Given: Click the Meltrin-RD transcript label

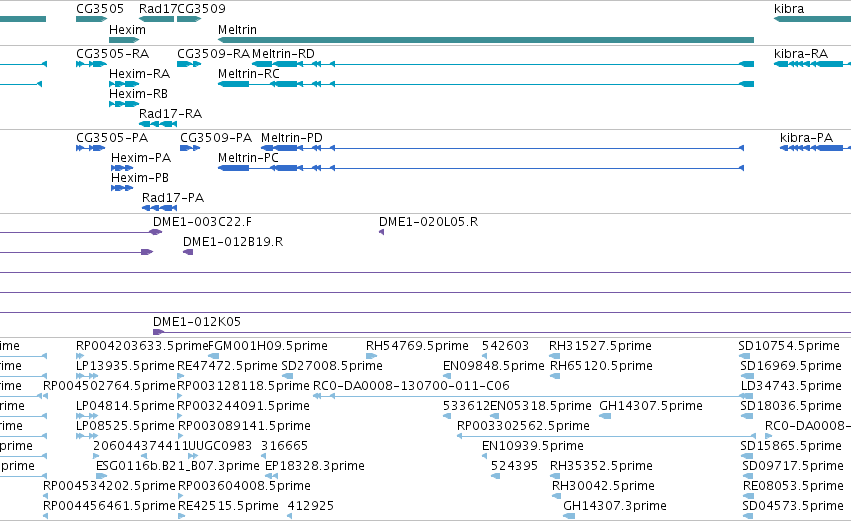Looking at the screenshot, I should 283,54.
